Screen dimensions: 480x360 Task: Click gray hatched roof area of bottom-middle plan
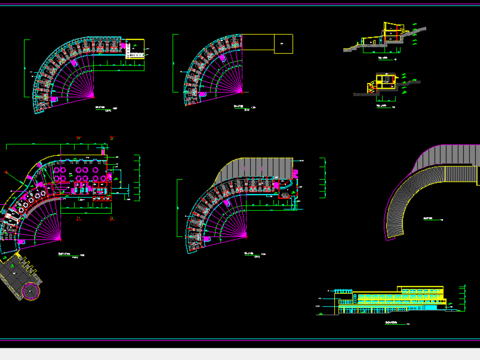255,168
